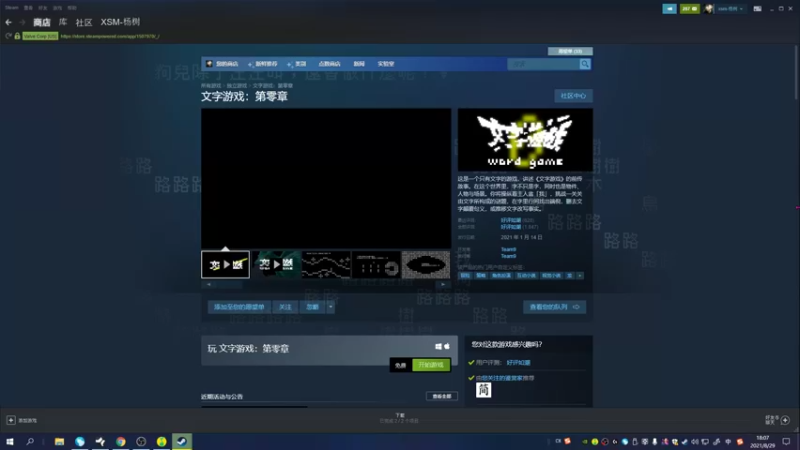Image resolution: width=800 pixels, height=450 pixels.
Task: Open the 商店 store tab
Action: pos(42,22)
